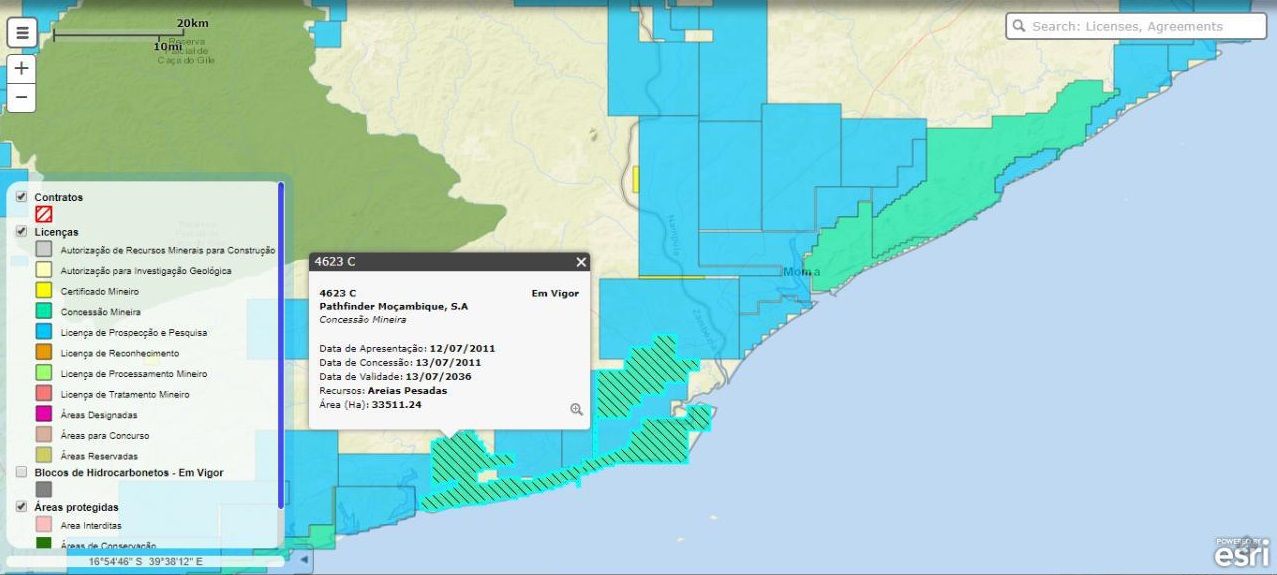This screenshot has height=575, width=1277.
Task: Click the Contratos hatched legend symbol
Action: 43,214
